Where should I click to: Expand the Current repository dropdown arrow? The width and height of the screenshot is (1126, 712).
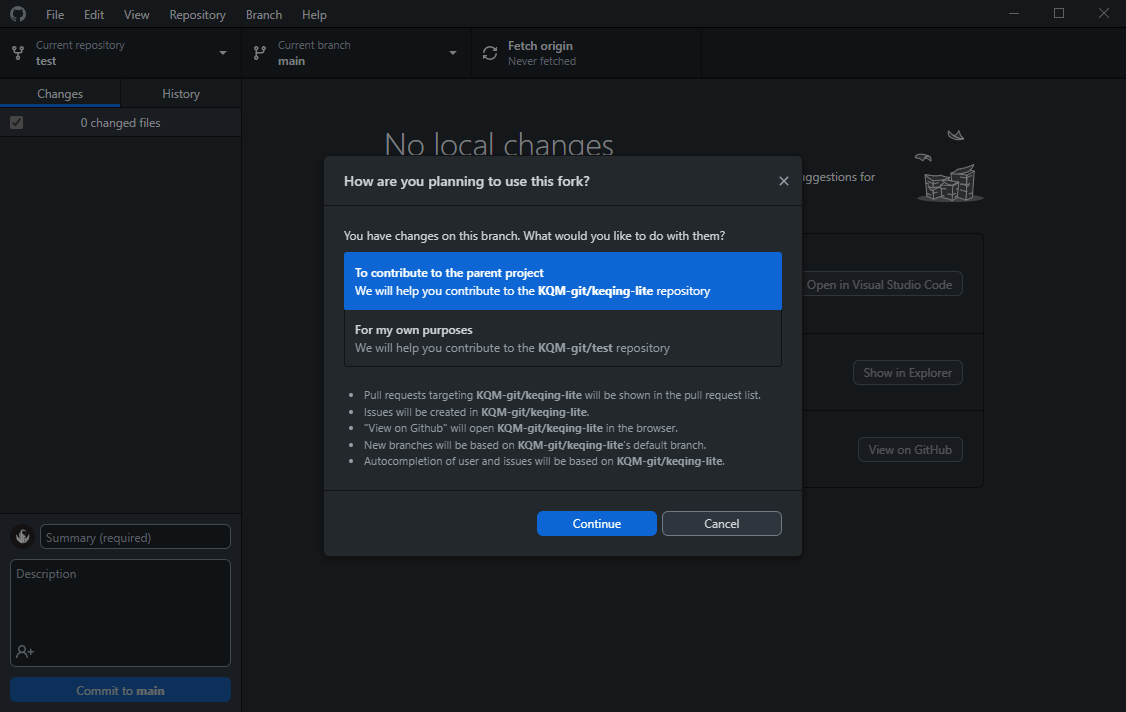coord(222,53)
